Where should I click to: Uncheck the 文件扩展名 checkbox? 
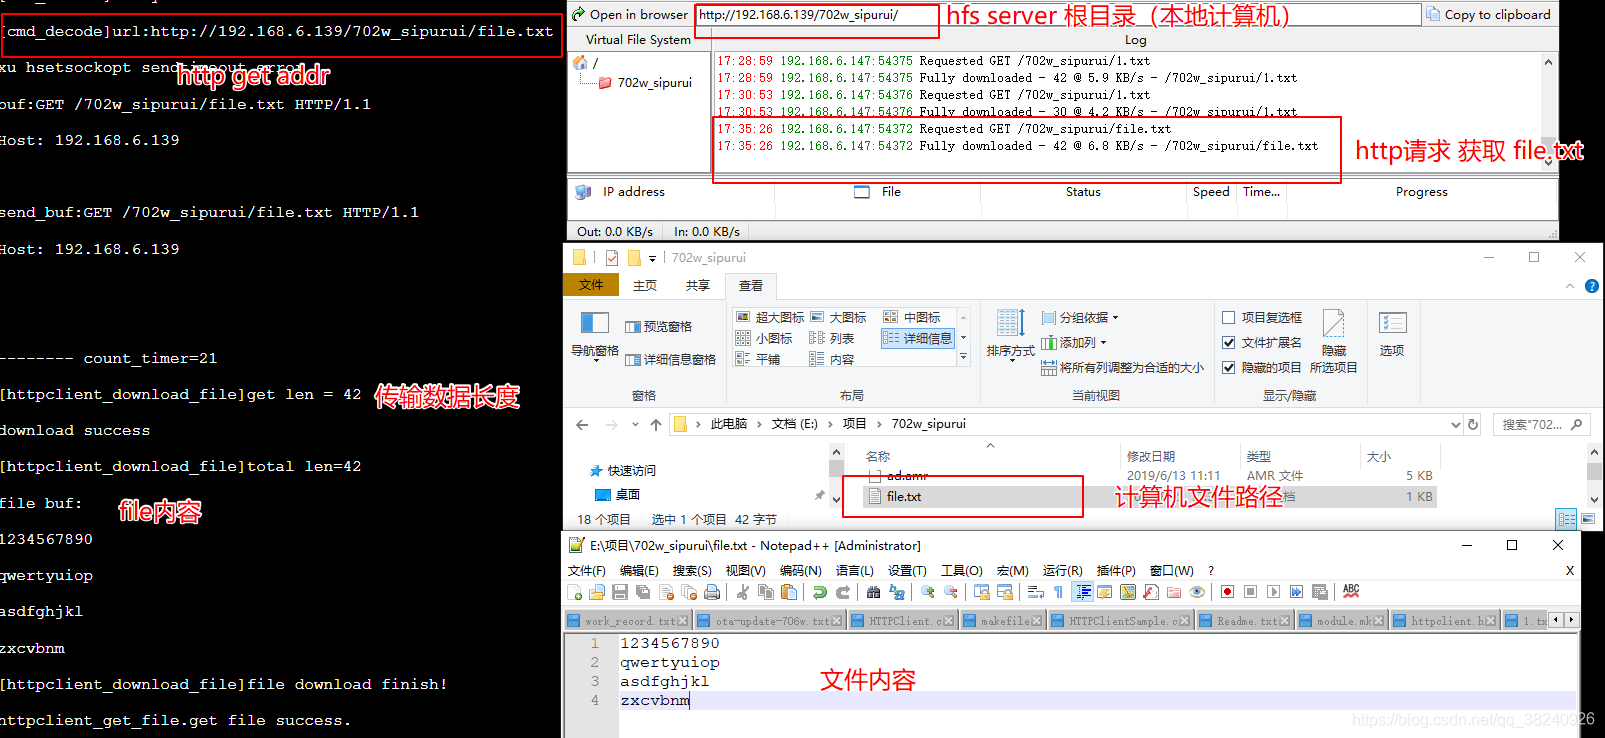point(1229,343)
